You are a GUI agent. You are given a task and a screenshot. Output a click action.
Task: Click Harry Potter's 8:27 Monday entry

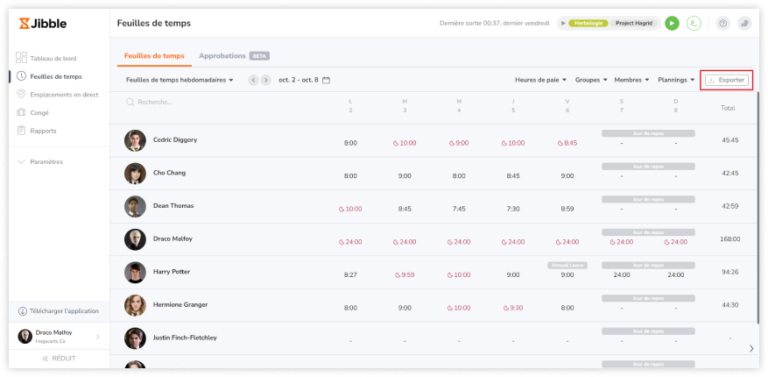(350, 275)
